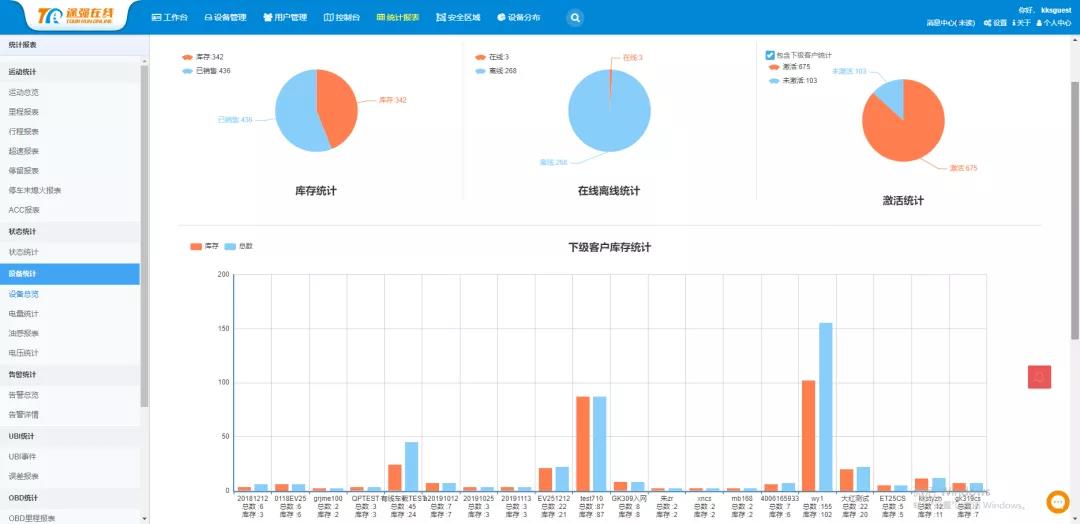Image resolution: width=1080 pixels, height=524 pixels.
Task: Open 个人中心 user link
Action: pos(1054,23)
